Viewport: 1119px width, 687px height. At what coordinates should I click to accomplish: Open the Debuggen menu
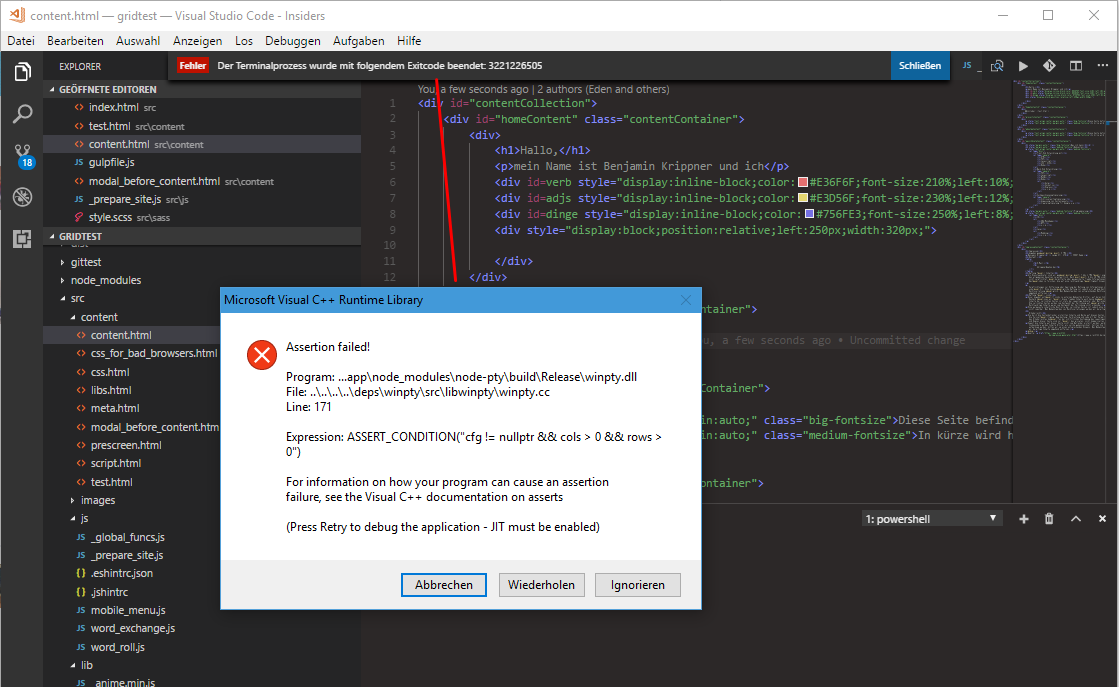pos(292,40)
